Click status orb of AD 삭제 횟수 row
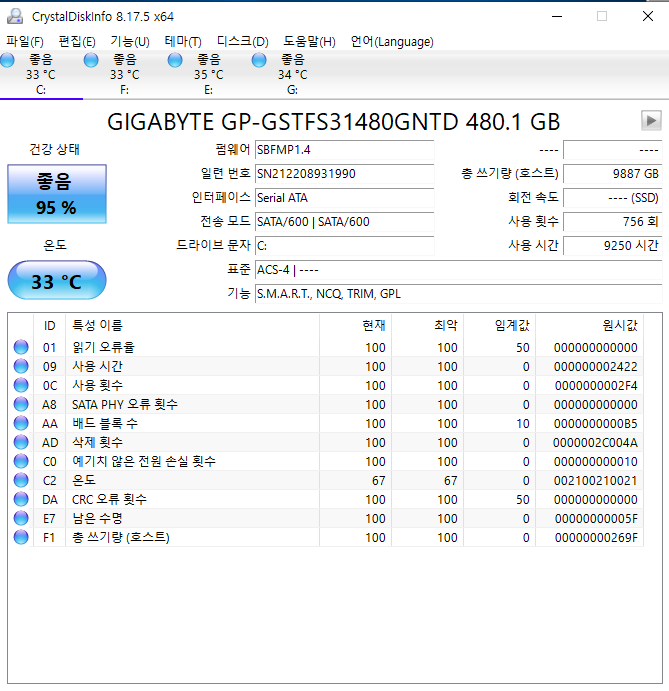 pos(21,442)
